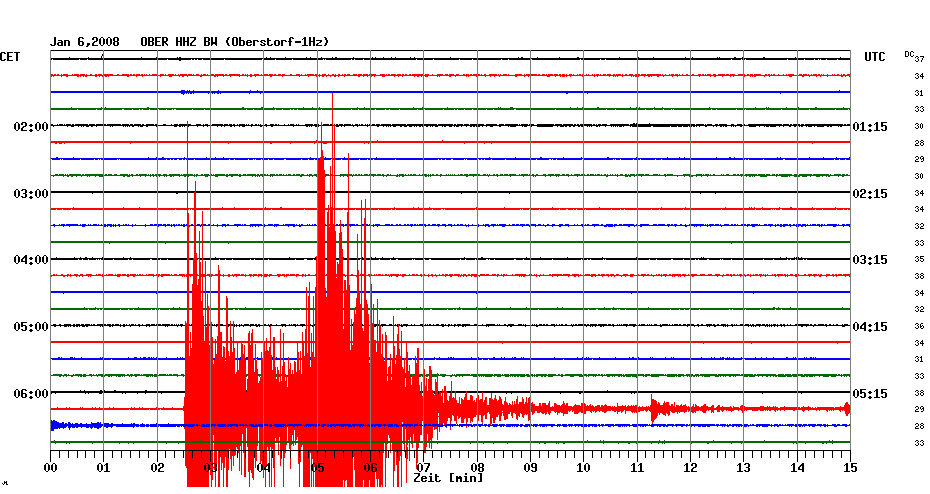This screenshot has height=494, width=930.
Task: Select the CET time label "03:00"
Action: [x=31, y=194]
